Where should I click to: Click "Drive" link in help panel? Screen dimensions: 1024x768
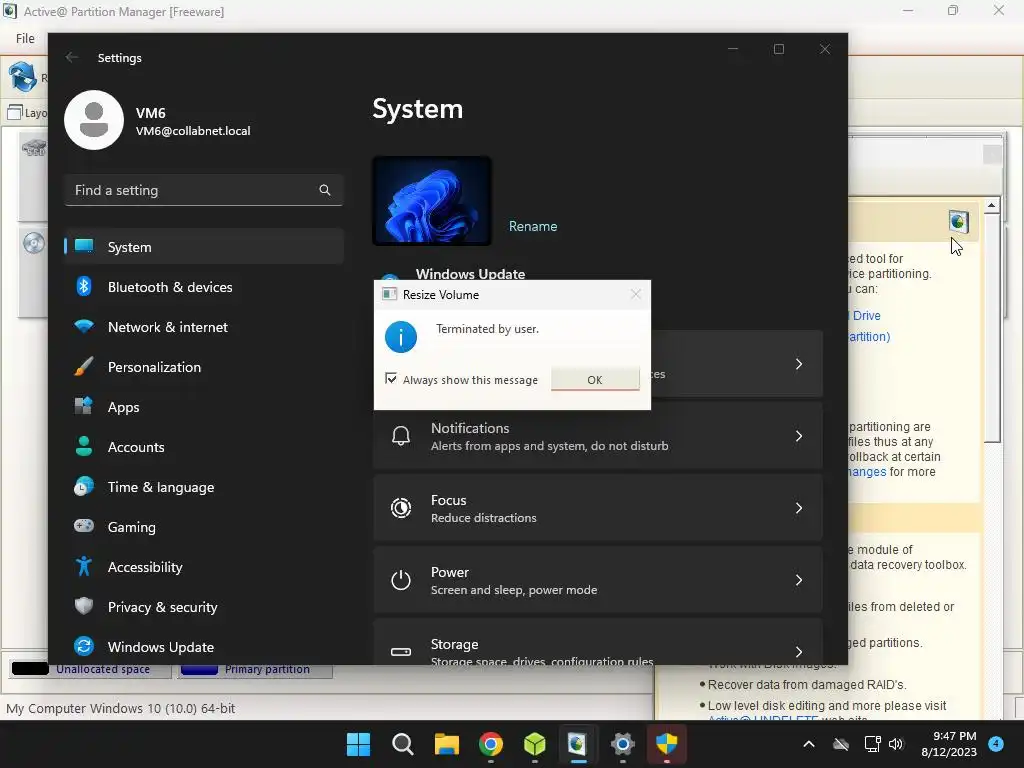(867, 315)
